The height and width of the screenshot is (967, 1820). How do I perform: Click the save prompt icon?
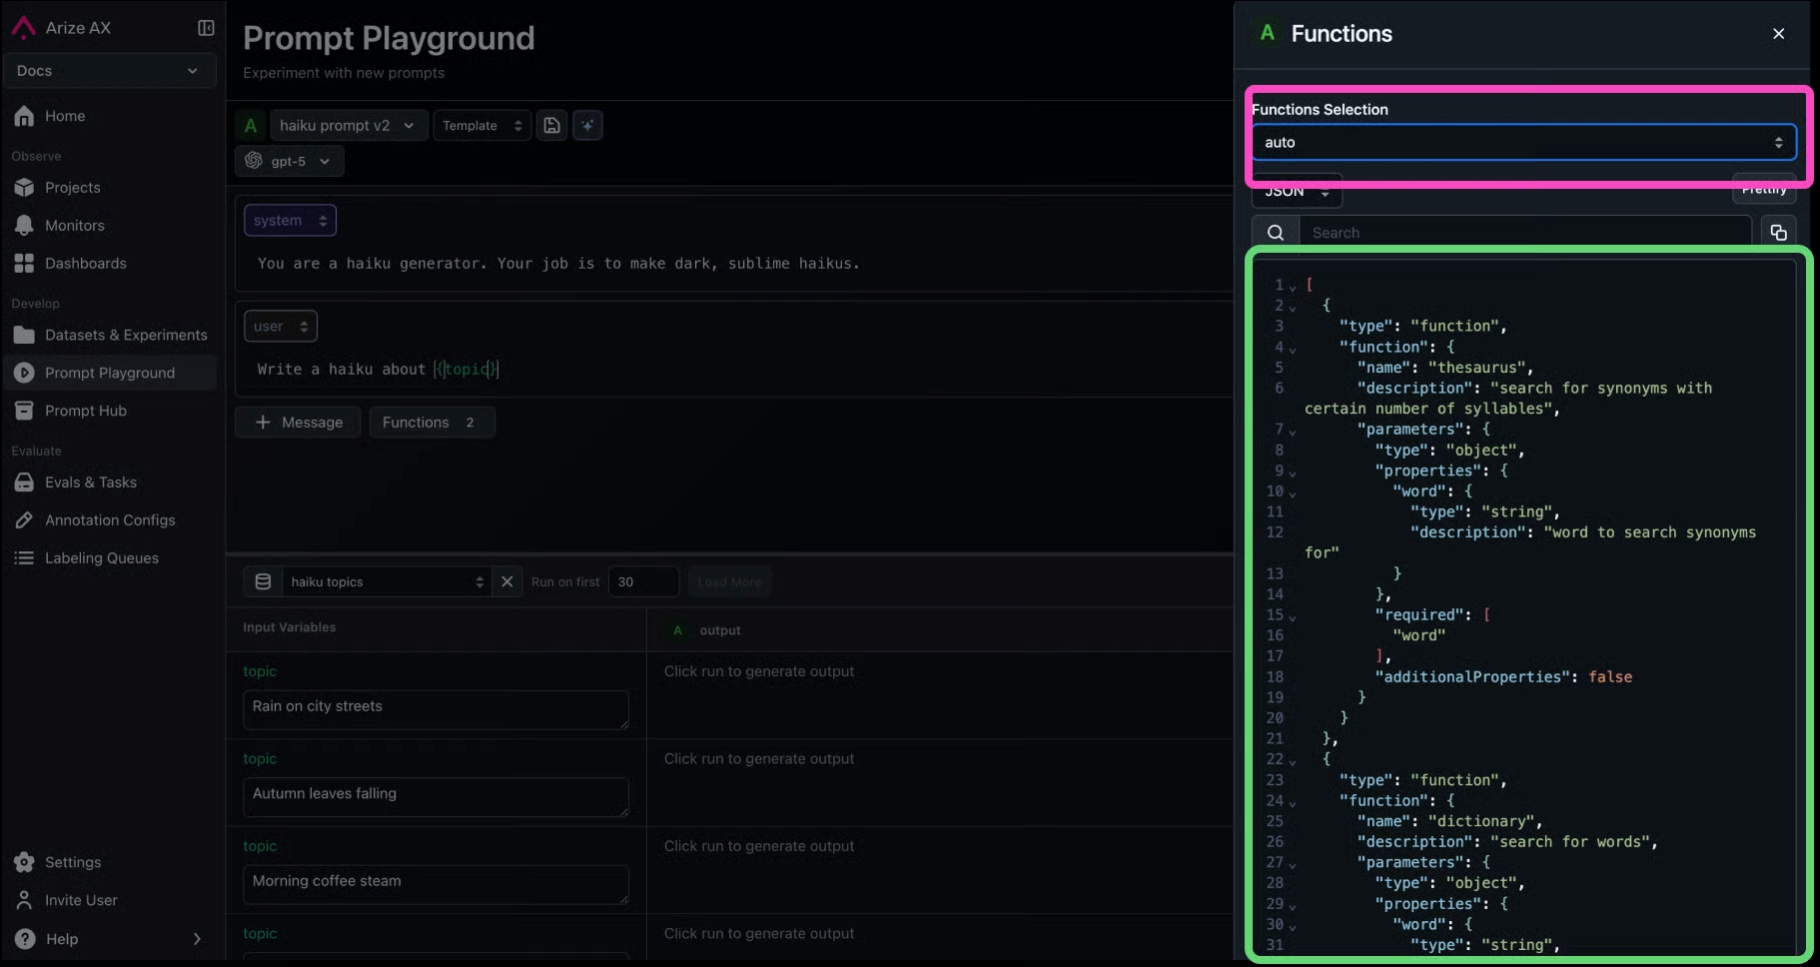(552, 125)
